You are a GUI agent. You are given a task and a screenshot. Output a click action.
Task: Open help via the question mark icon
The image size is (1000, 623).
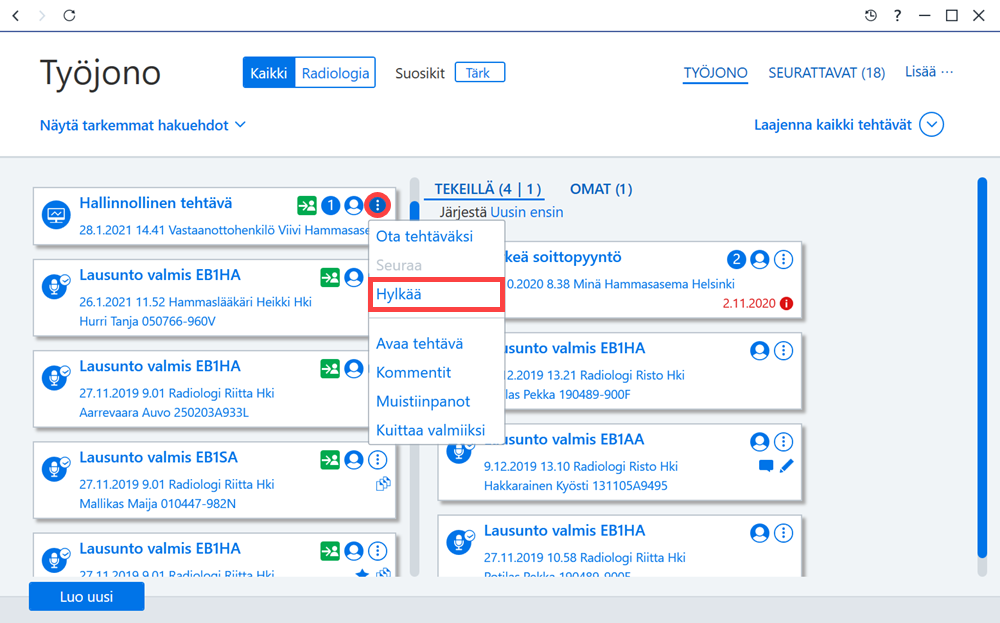click(x=897, y=15)
